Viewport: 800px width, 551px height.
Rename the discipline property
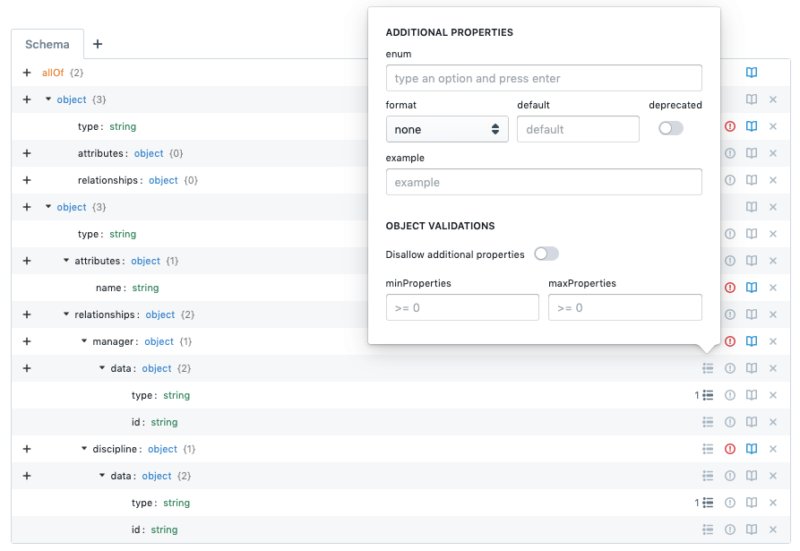(114, 449)
